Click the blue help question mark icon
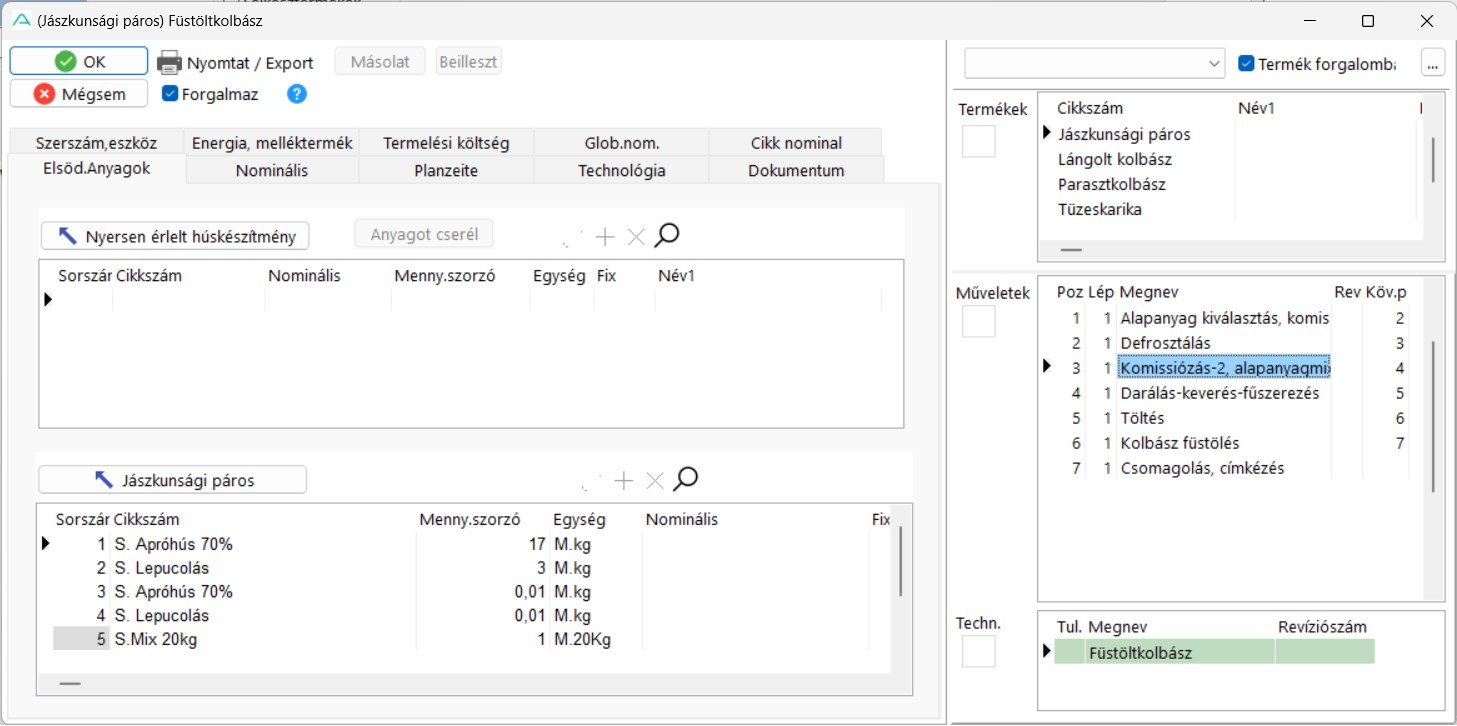The image size is (1457, 726). (x=297, y=94)
